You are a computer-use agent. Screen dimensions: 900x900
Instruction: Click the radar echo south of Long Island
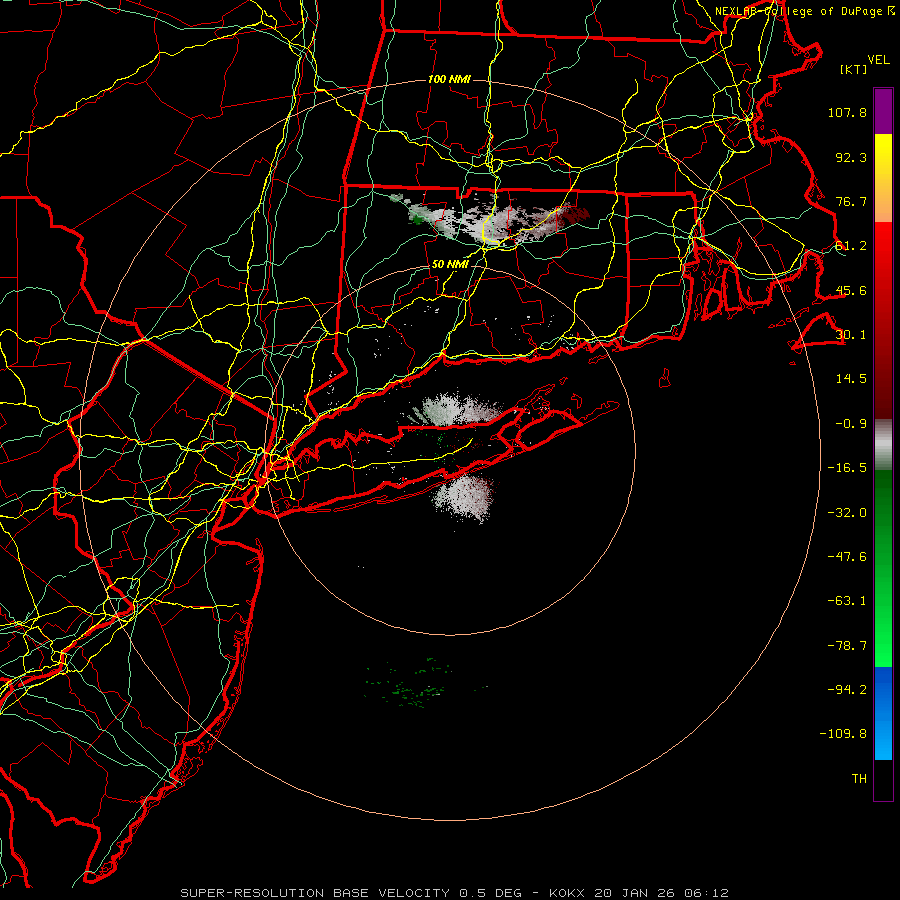[x=463, y=498]
